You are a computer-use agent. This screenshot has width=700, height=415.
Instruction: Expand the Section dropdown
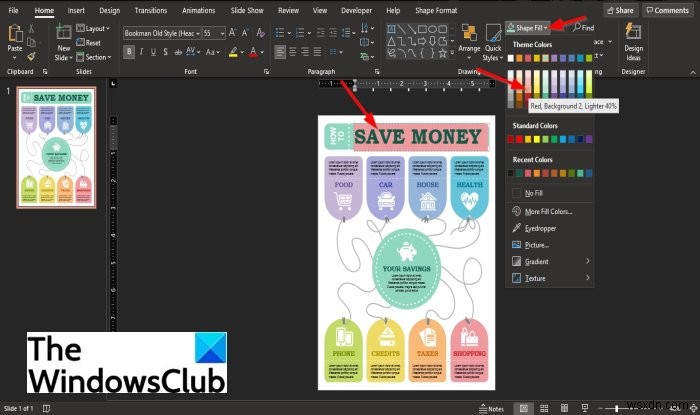coord(94,57)
